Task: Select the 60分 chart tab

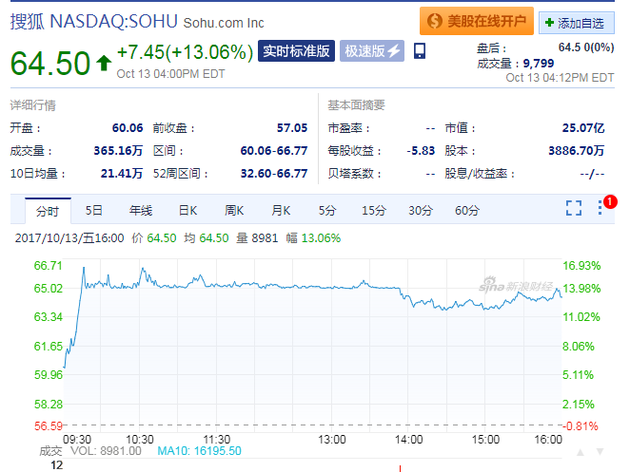Action: [467, 210]
